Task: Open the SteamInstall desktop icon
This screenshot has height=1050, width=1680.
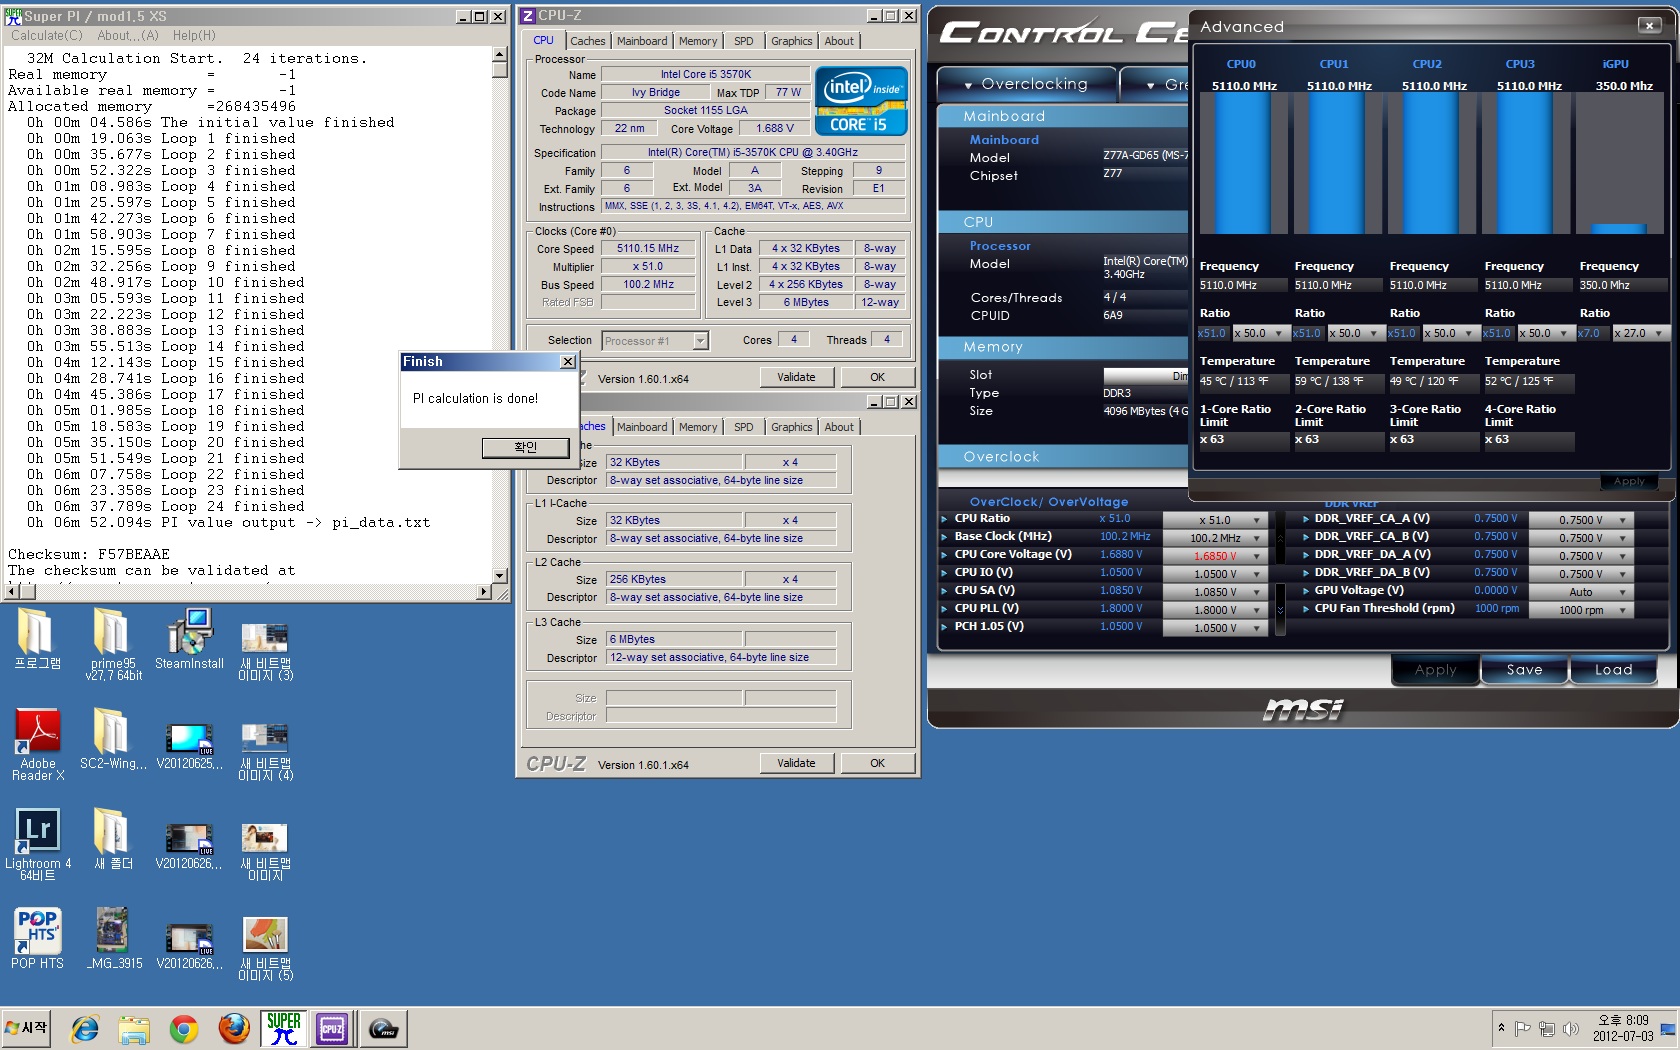Action: (x=189, y=640)
